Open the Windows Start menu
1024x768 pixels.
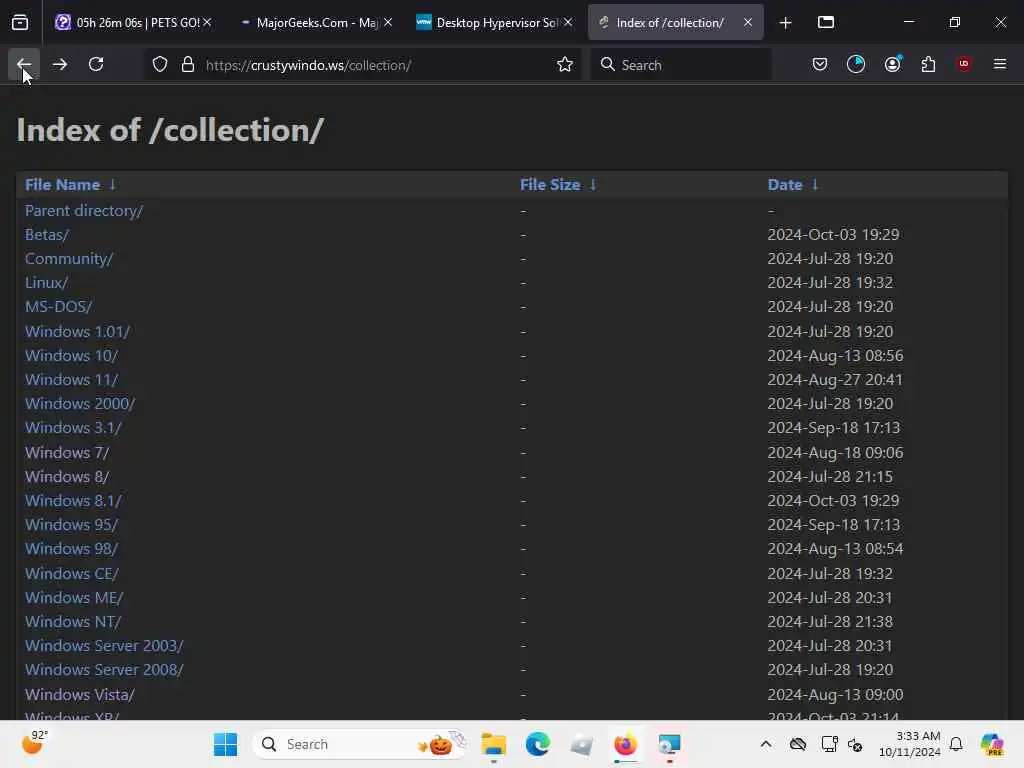point(225,744)
